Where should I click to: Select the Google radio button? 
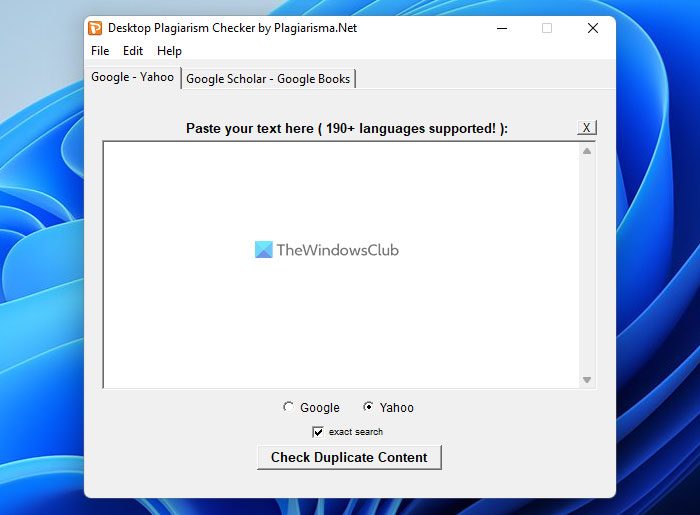288,407
